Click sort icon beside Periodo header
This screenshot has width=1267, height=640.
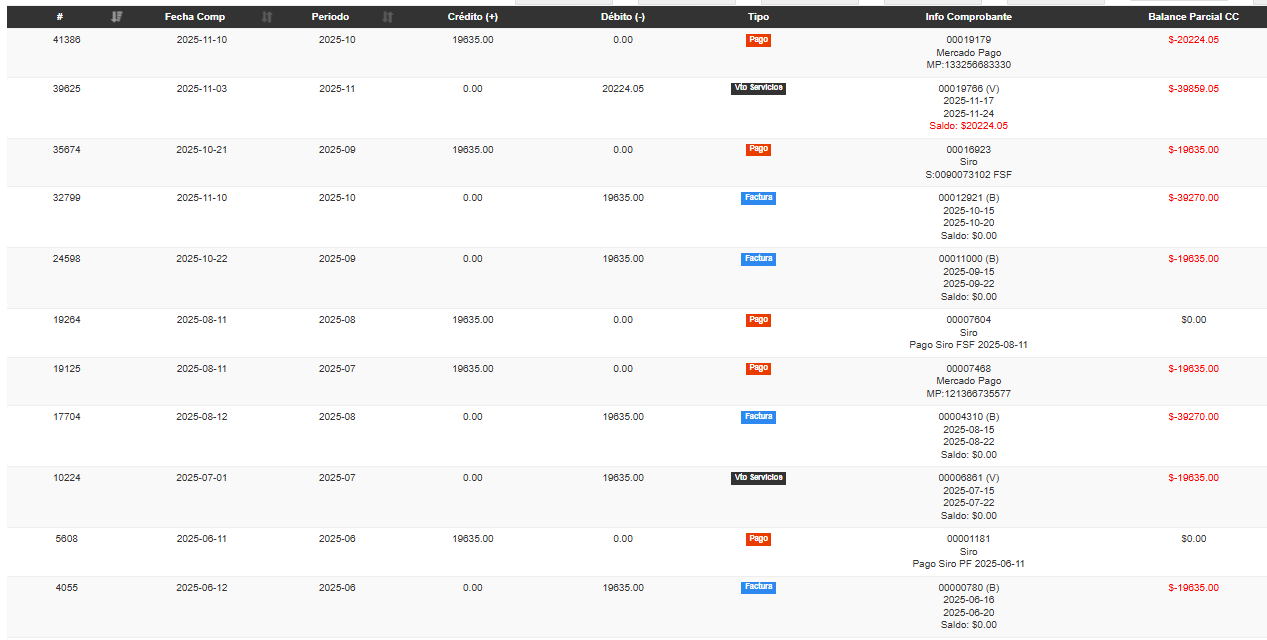(388, 17)
